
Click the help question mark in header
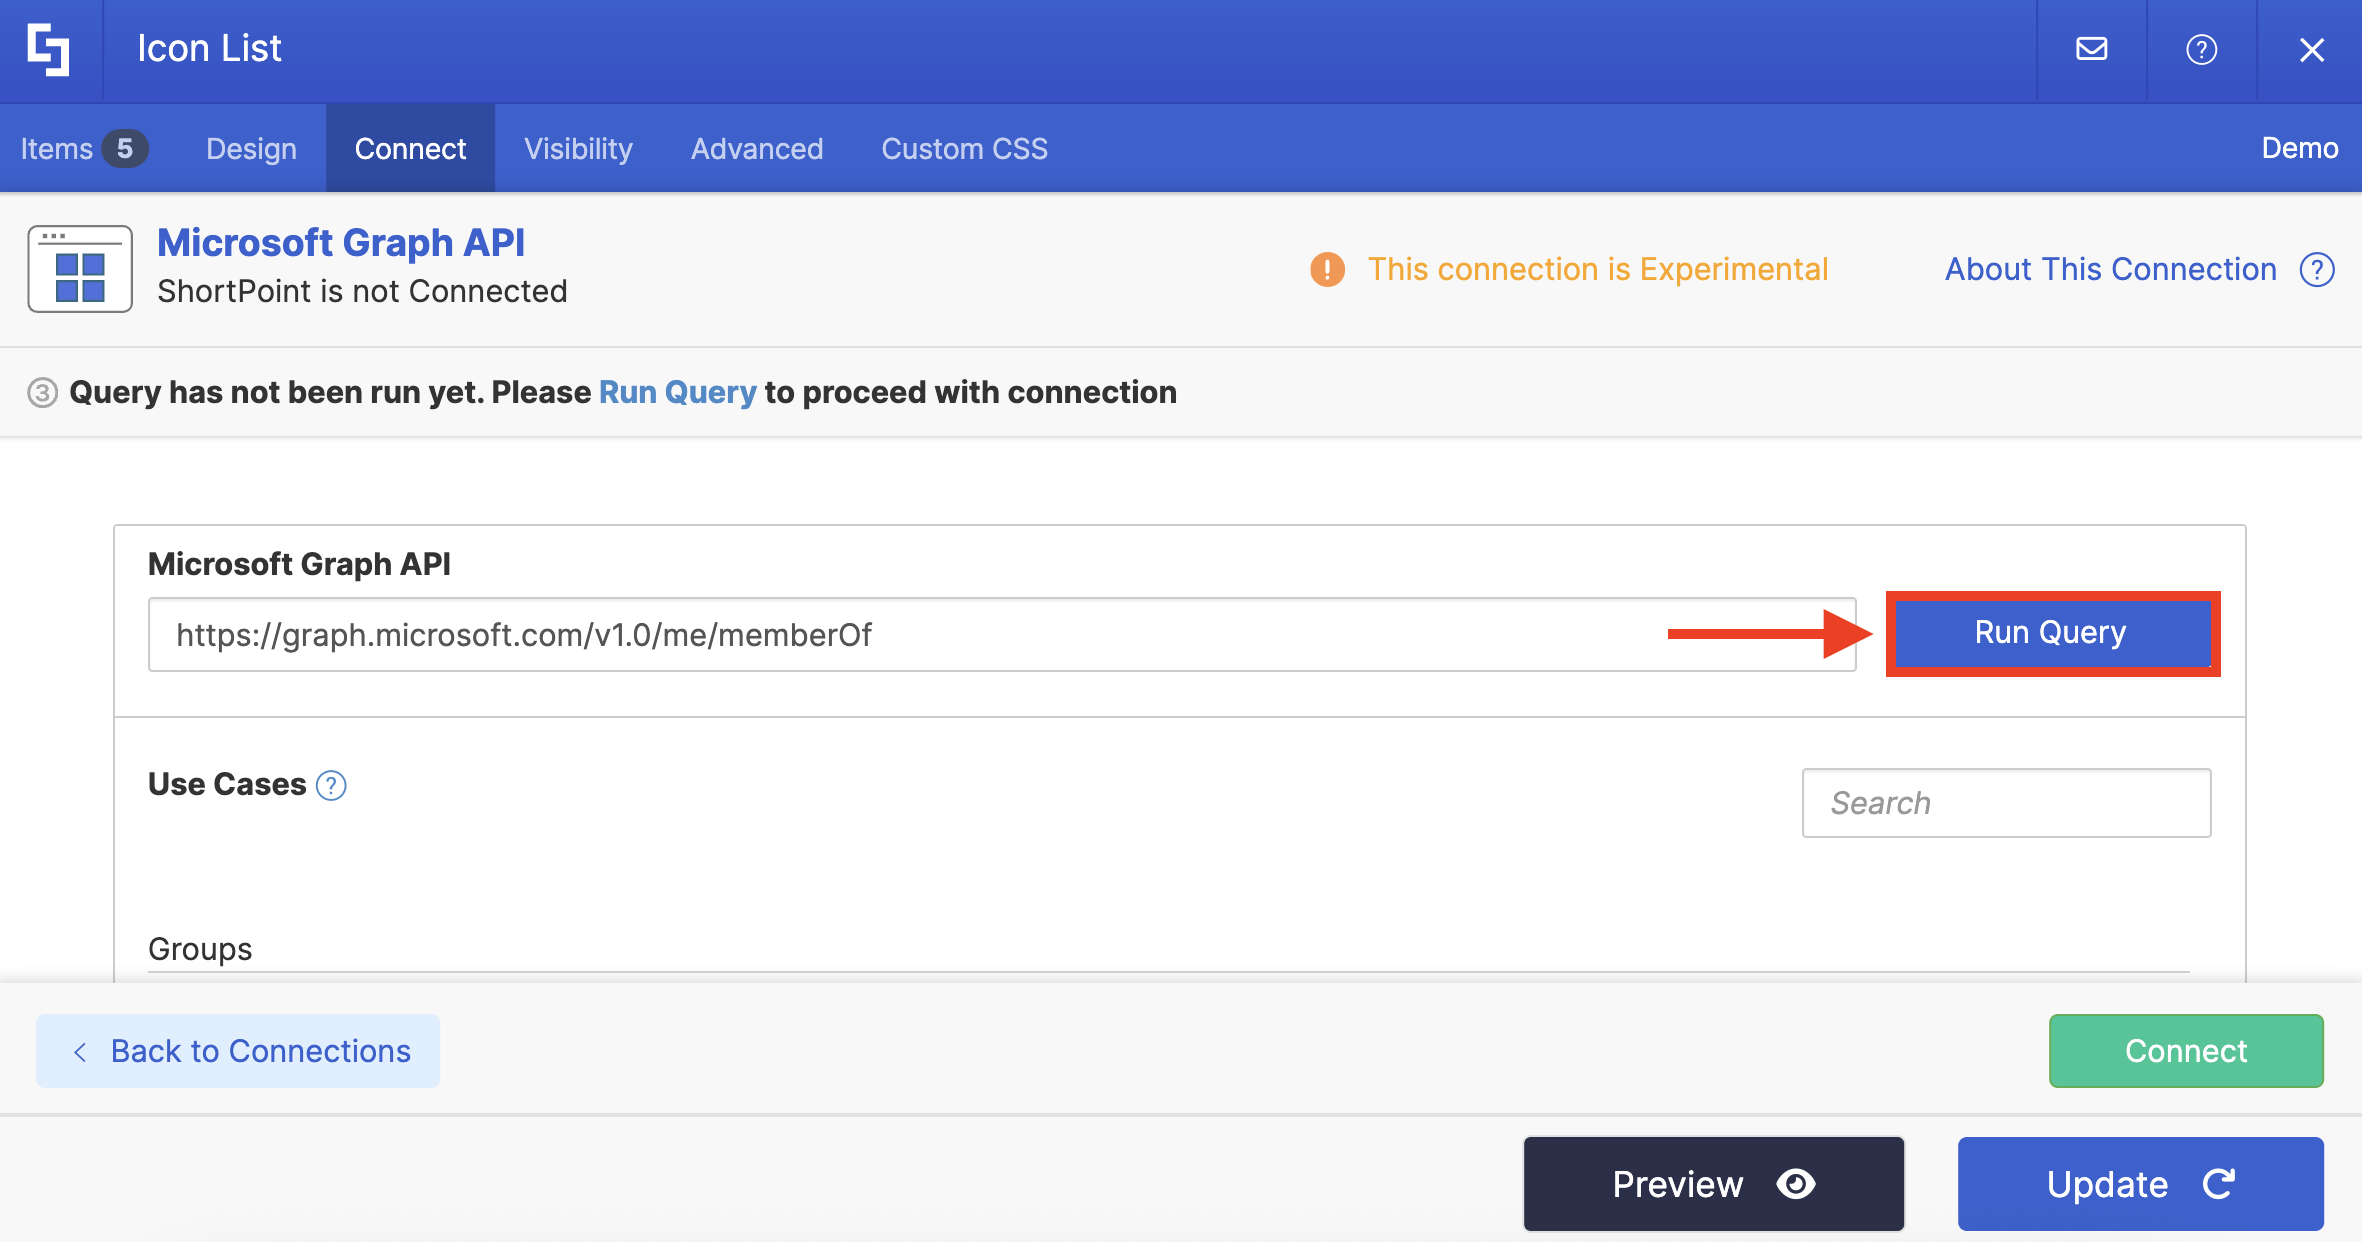point(2201,49)
